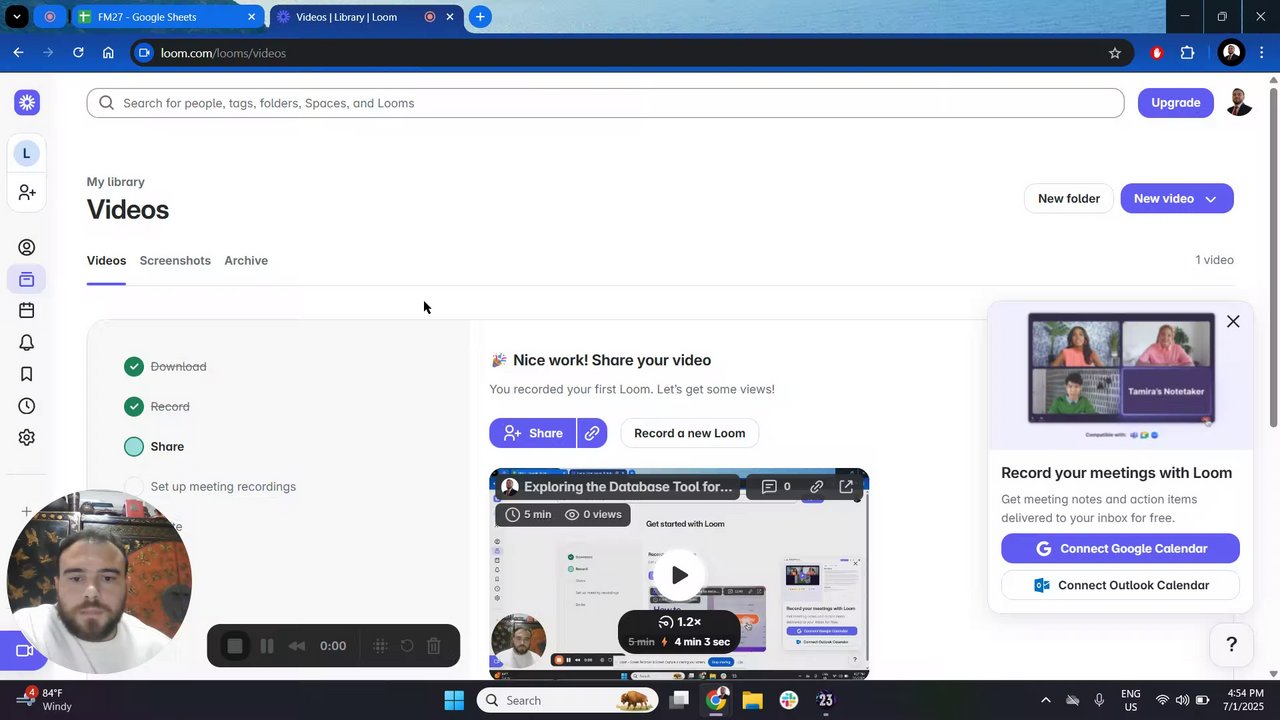Expand the New video dropdown
Screen dimensions: 1280x720
(1211, 199)
